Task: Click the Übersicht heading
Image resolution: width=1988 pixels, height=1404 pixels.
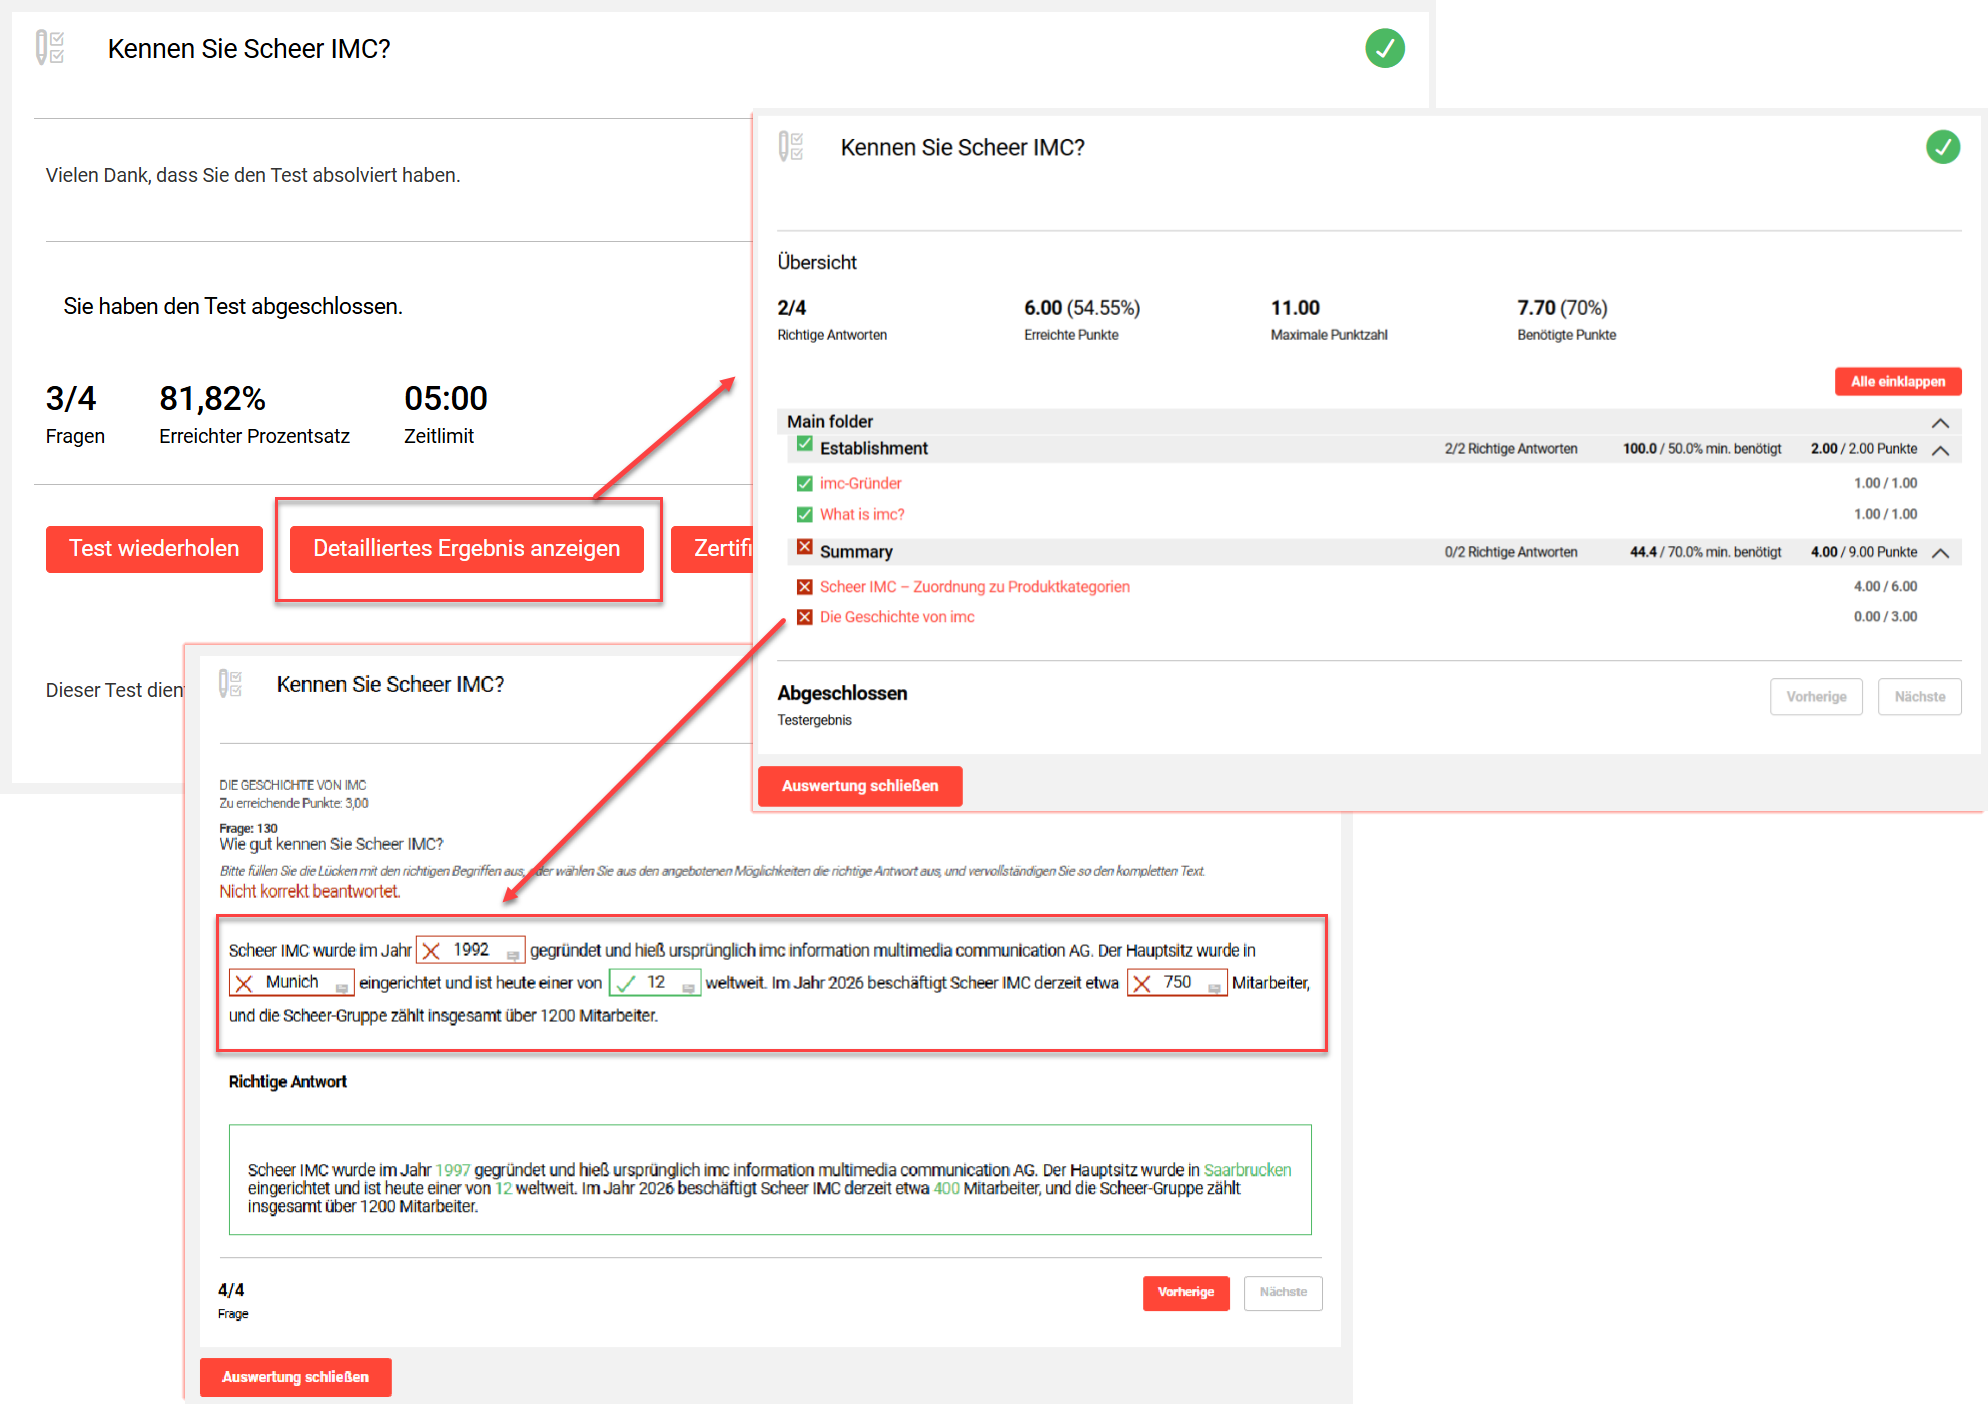Action: pos(817,262)
